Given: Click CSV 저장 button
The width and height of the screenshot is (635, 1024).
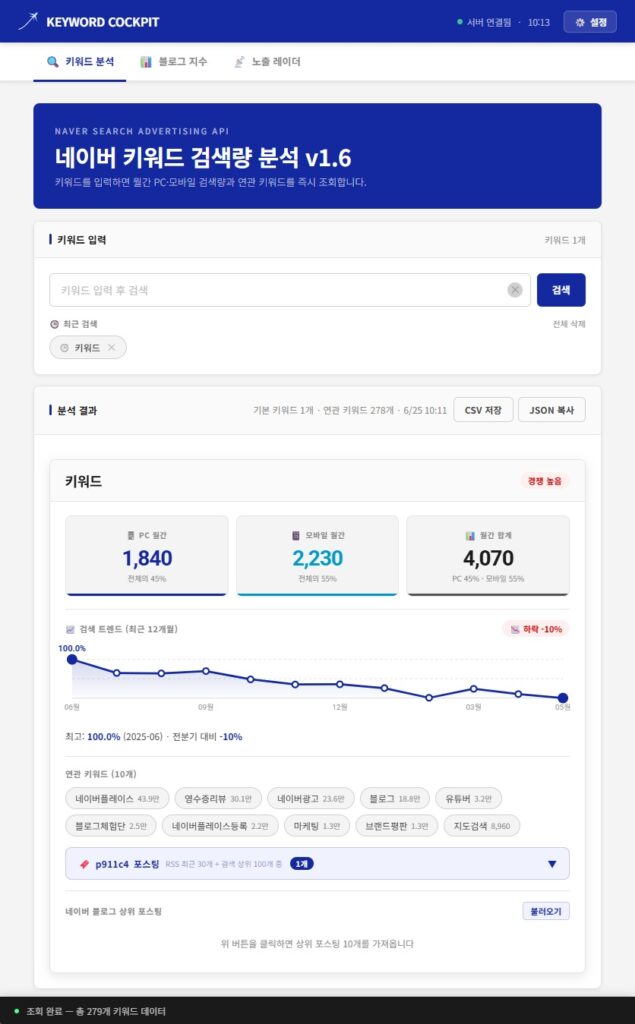Looking at the screenshot, I should pyautogui.click(x=483, y=410).
